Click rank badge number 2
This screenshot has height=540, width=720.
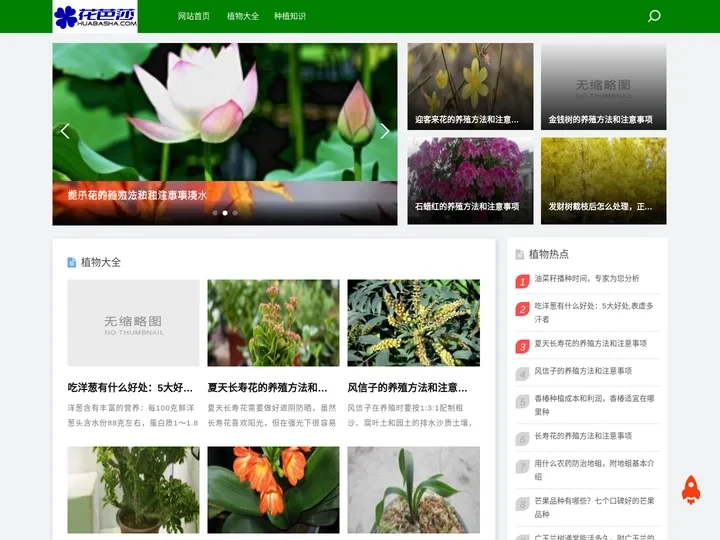click(522, 309)
